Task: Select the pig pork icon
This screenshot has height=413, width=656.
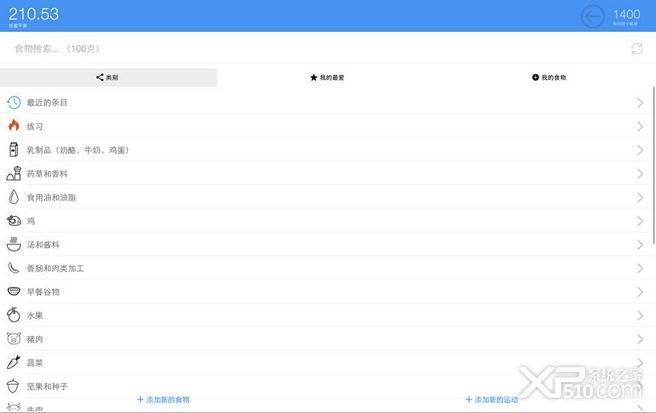Action: [x=14, y=339]
